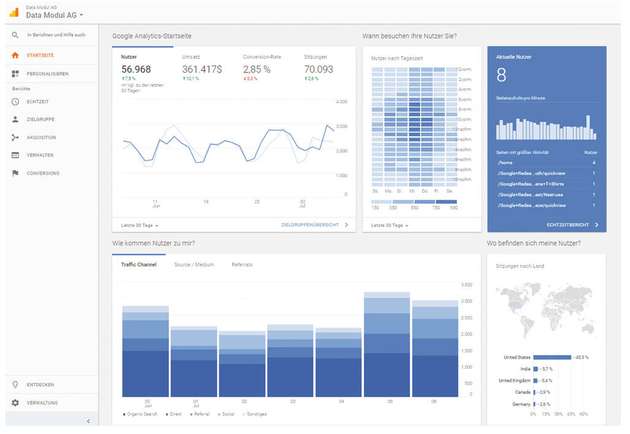Click the Google Analytics-Startseite heading

pyautogui.click(x=152, y=36)
